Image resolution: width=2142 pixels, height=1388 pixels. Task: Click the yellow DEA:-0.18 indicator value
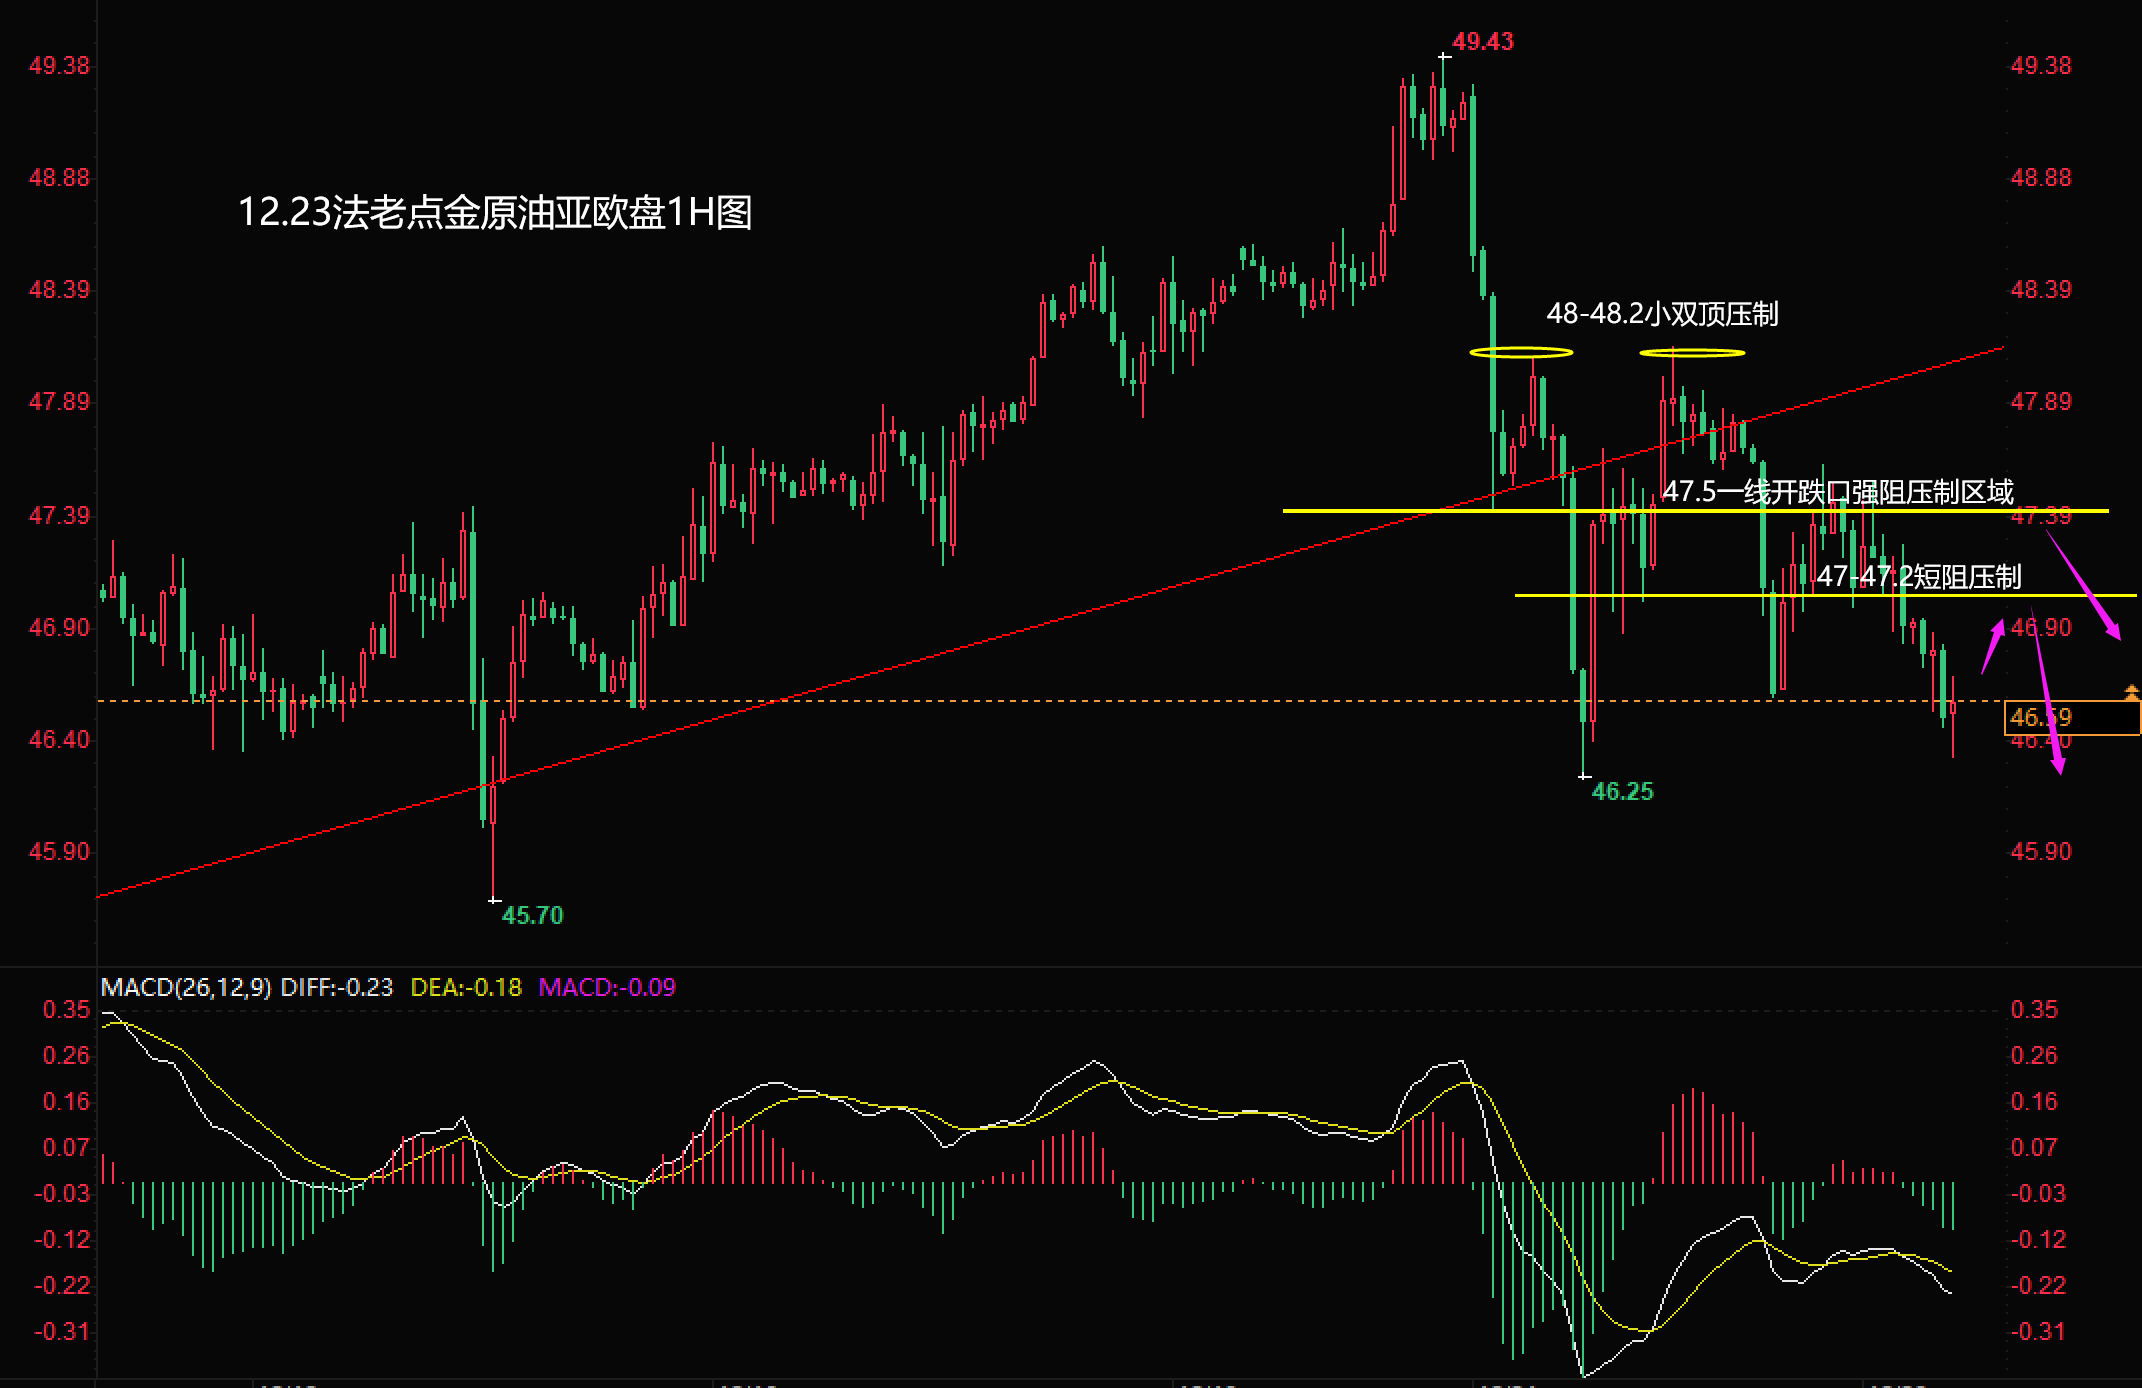tap(466, 988)
